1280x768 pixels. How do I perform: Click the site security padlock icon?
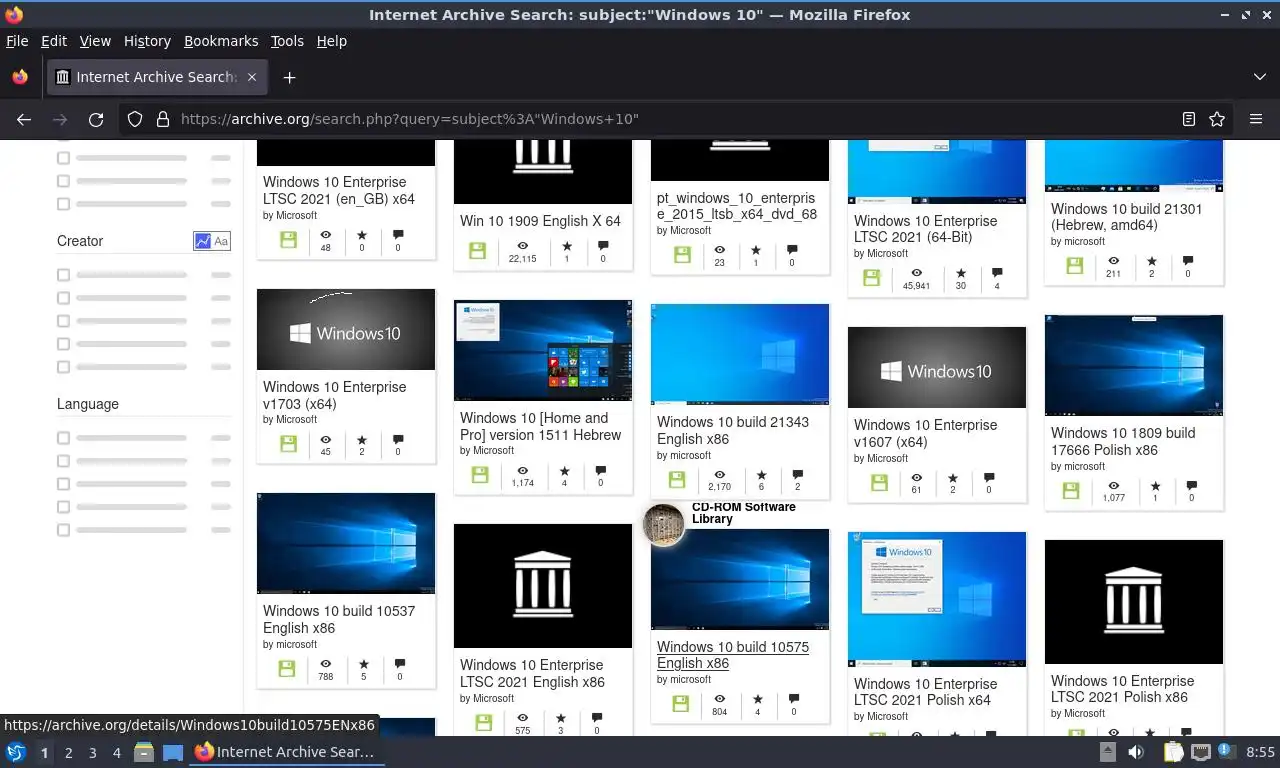click(x=163, y=119)
